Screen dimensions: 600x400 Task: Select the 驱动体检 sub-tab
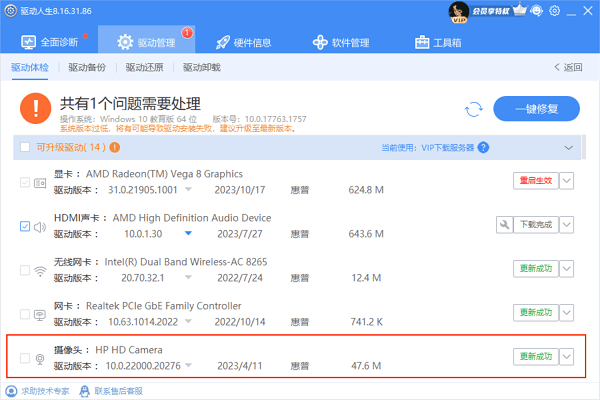pyautogui.click(x=30, y=67)
